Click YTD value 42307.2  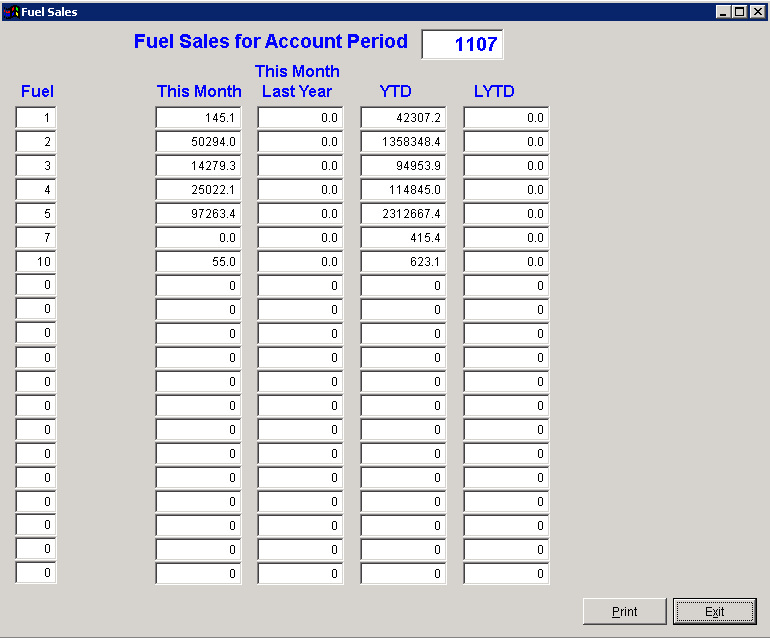tap(403, 118)
